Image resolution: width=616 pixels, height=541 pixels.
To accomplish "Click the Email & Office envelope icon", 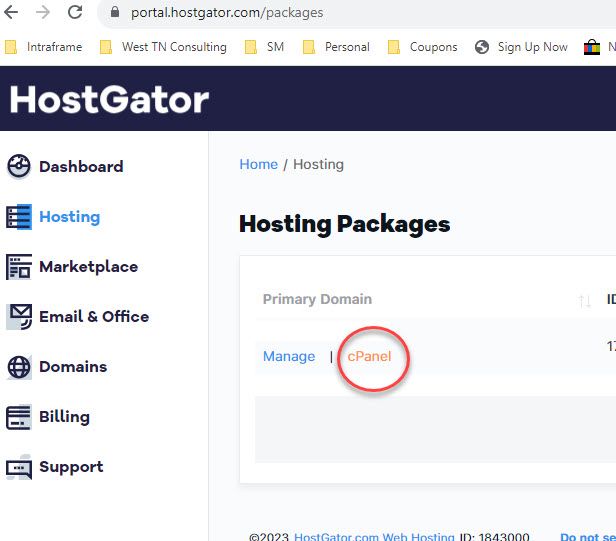I will click(18, 317).
